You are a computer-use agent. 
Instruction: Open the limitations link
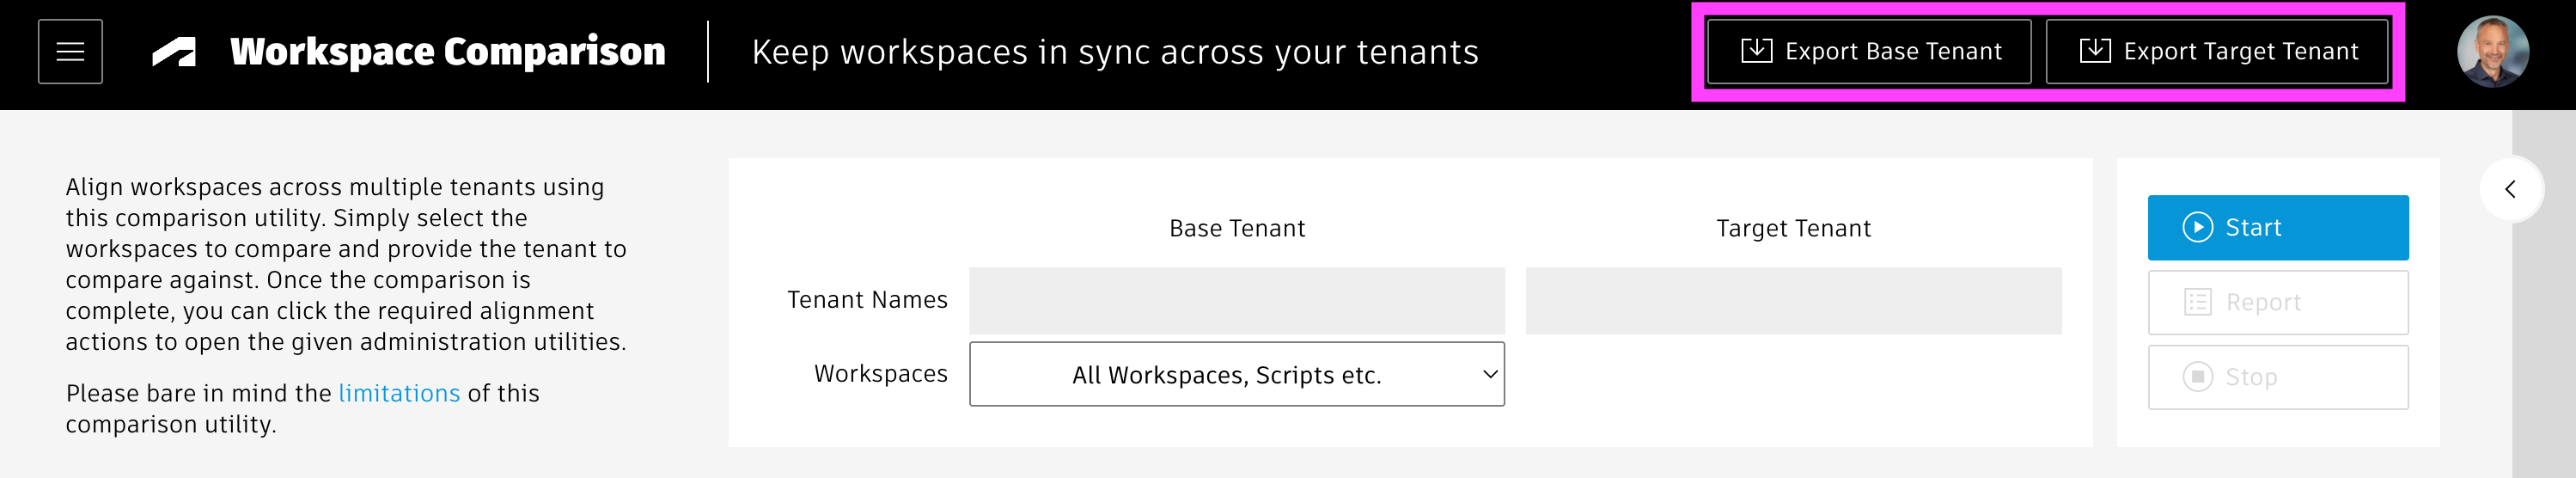399,394
